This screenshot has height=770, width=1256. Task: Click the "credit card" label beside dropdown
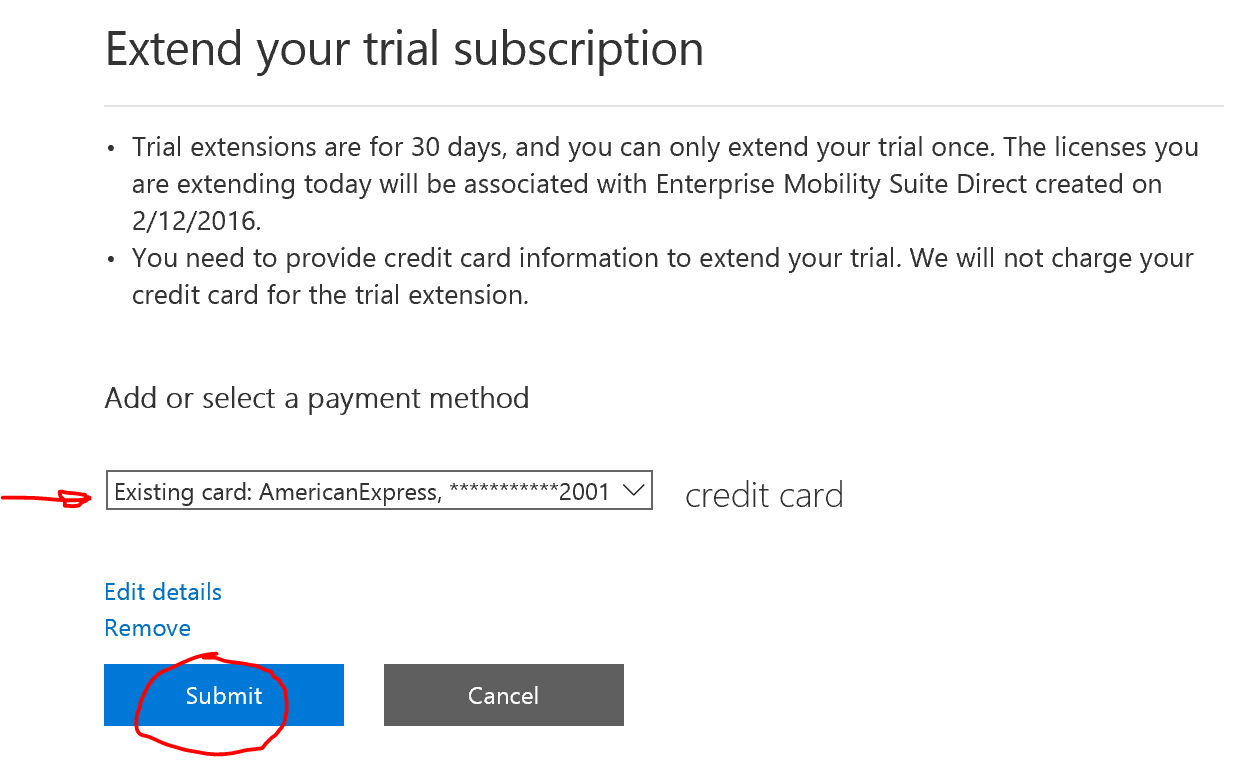[764, 495]
